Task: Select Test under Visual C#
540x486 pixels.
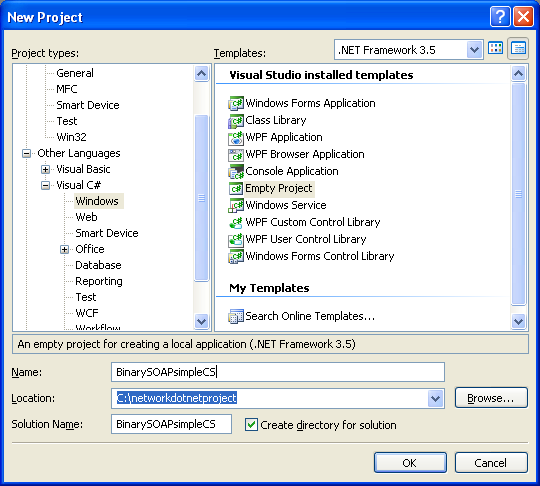Action: click(x=86, y=297)
